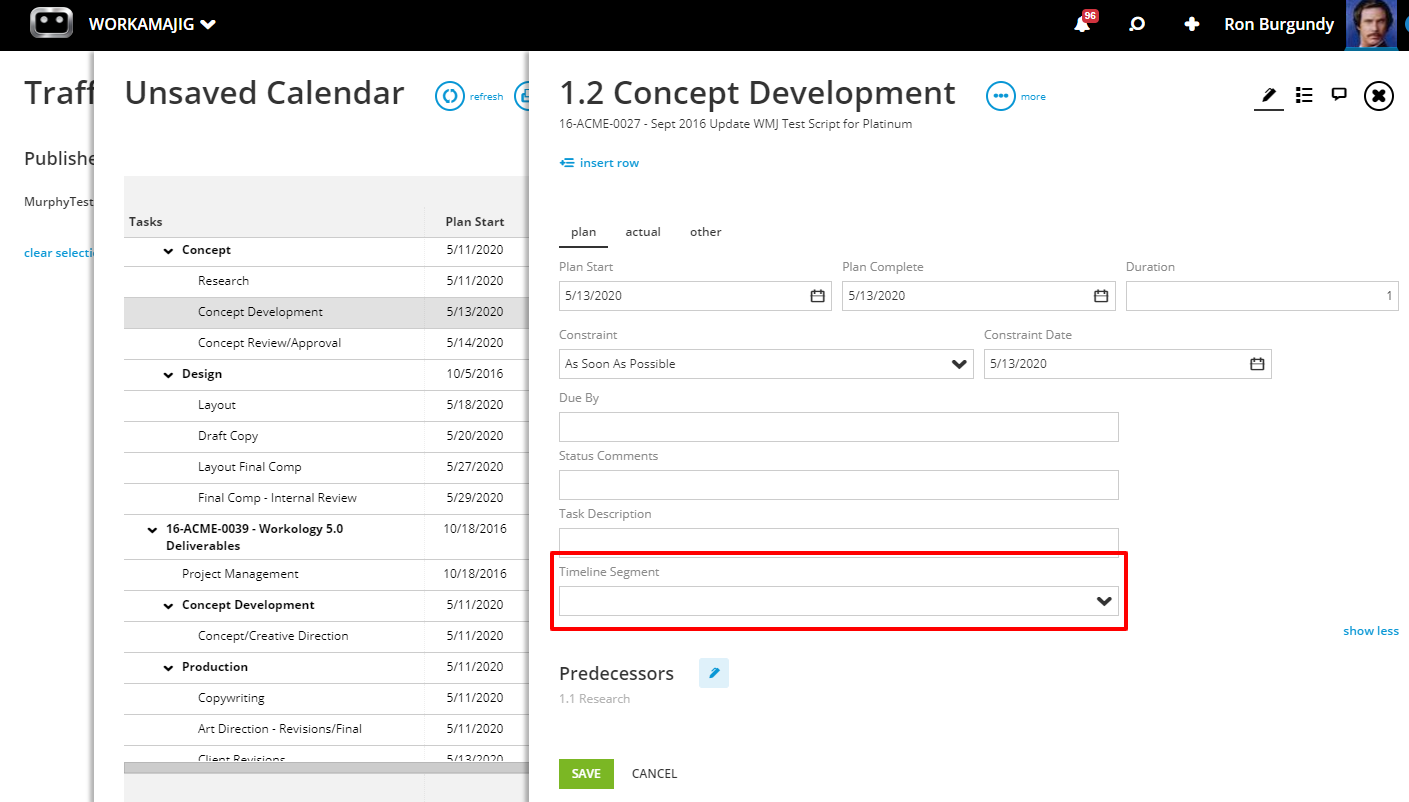Switch to the task list icon view
Image resolution: width=1409 pixels, height=802 pixels.
tap(1304, 95)
